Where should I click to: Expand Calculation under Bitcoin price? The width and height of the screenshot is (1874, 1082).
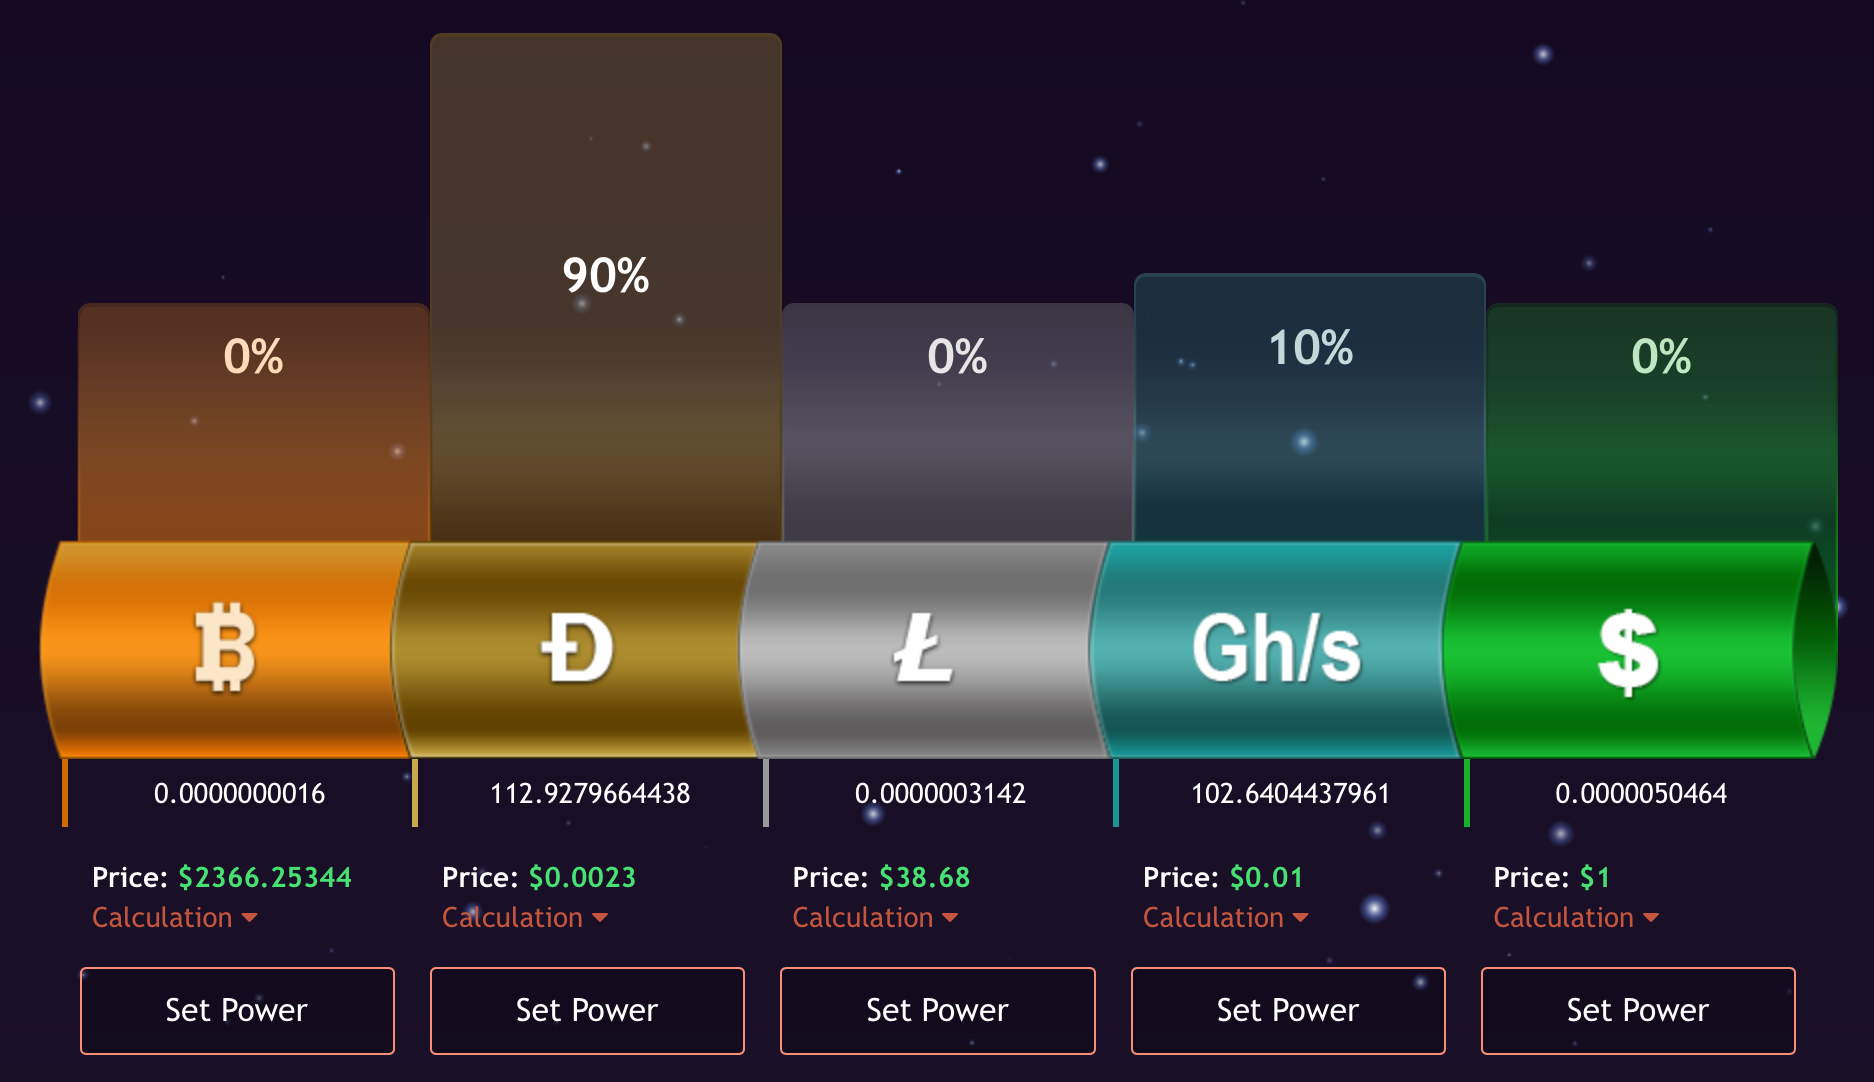click(x=175, y=917)
